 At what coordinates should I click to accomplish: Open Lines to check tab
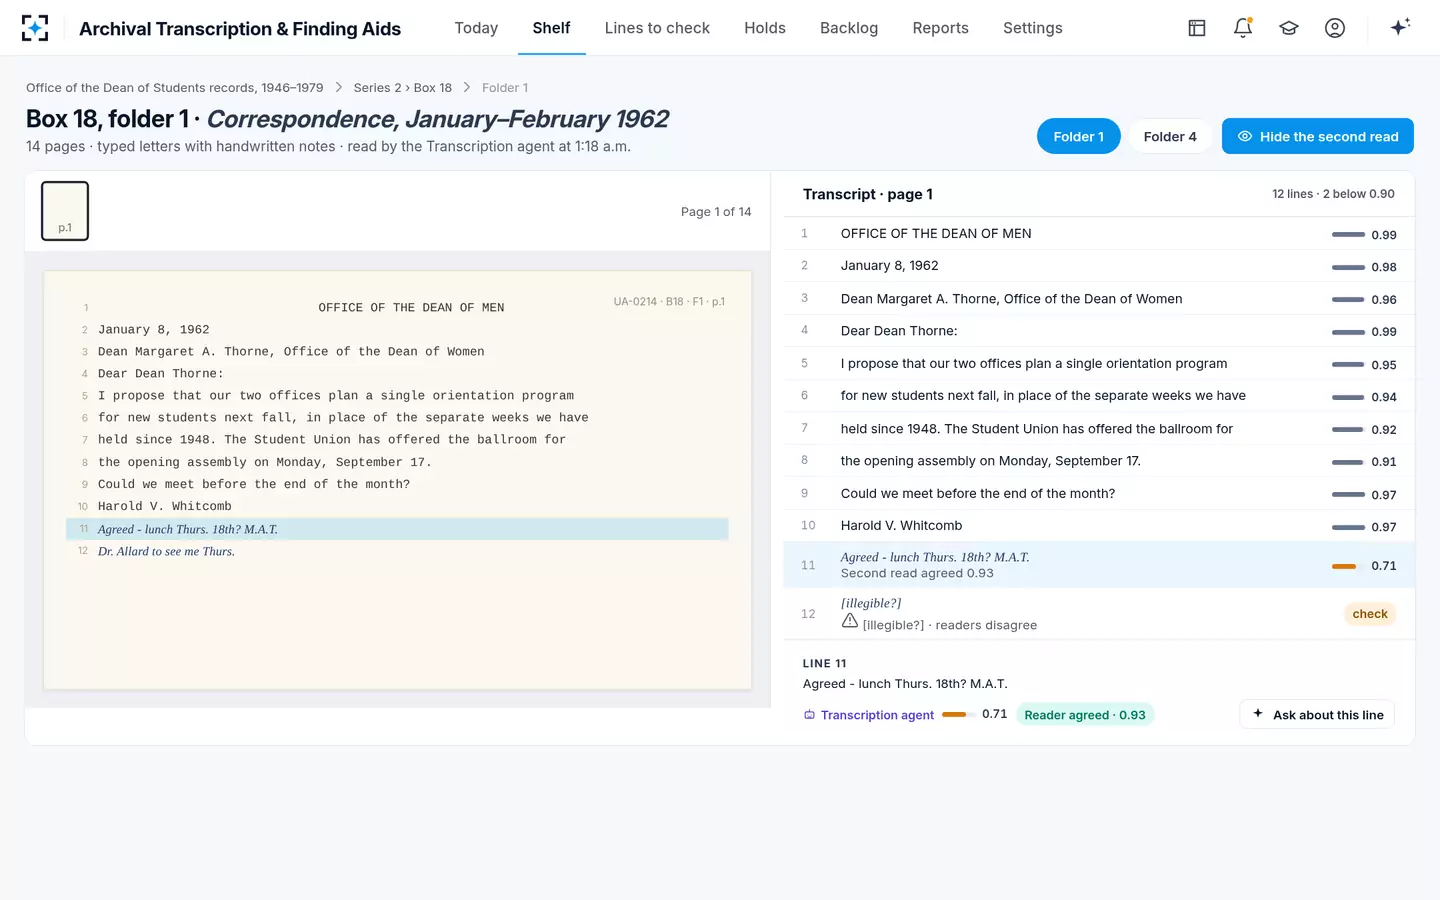[x=657, y=28]
